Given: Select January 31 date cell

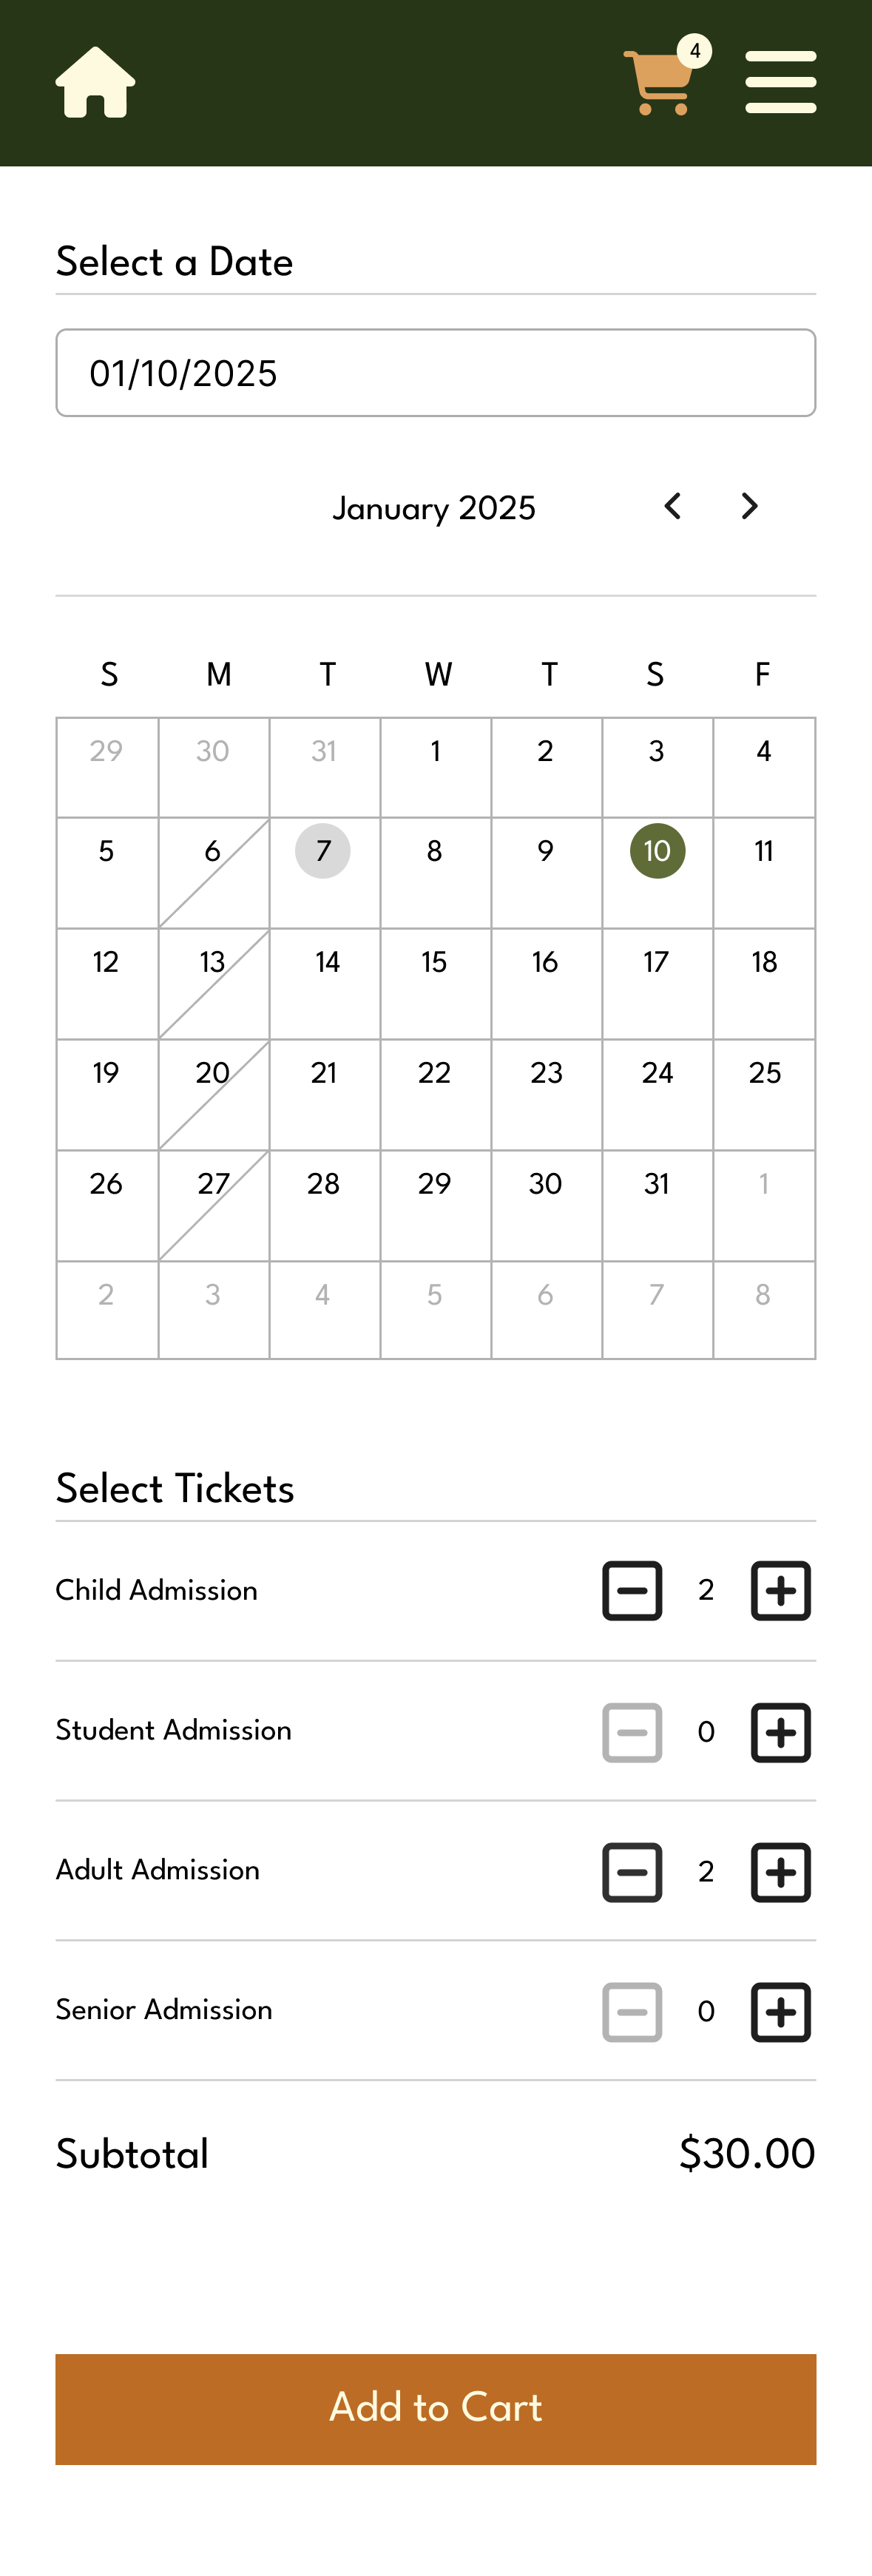Looking at the screenshot, I should [657, 1205].
